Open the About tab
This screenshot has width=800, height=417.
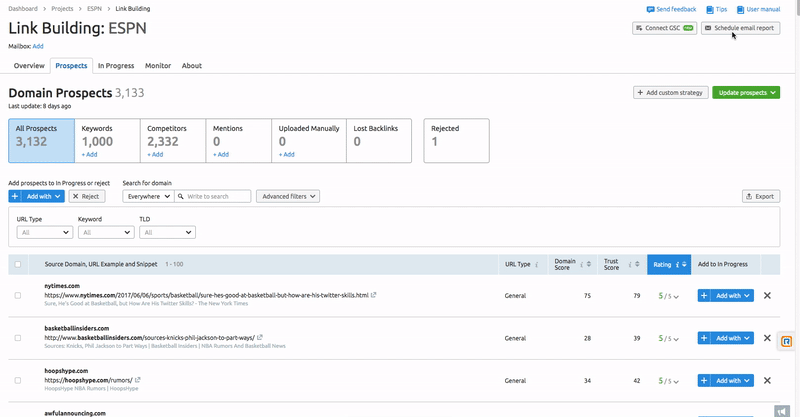[192, 65]
